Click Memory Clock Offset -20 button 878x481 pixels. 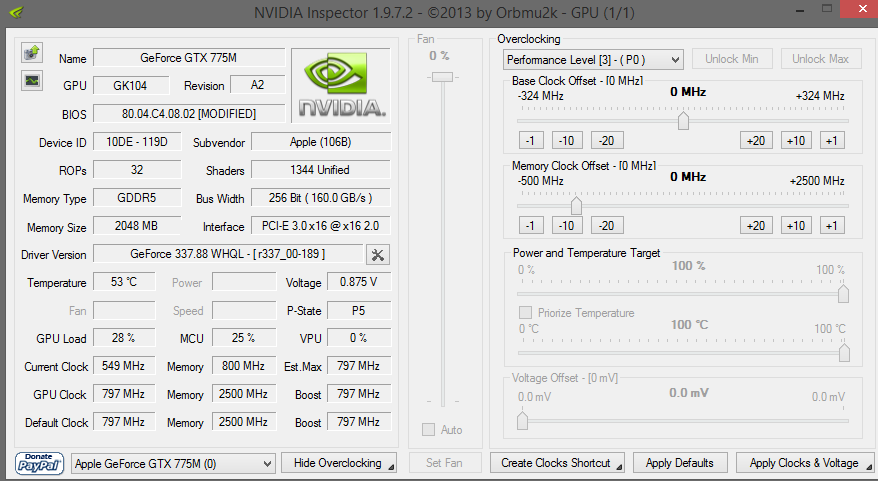coord(607,226)
